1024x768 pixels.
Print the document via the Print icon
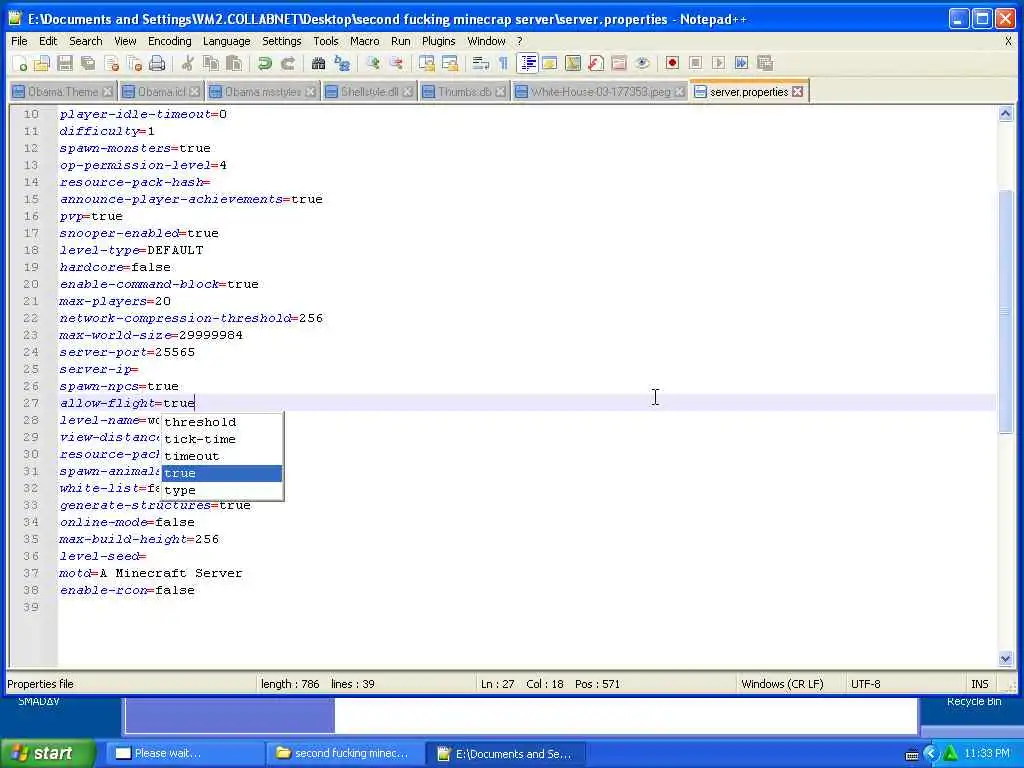coord(157,63)
